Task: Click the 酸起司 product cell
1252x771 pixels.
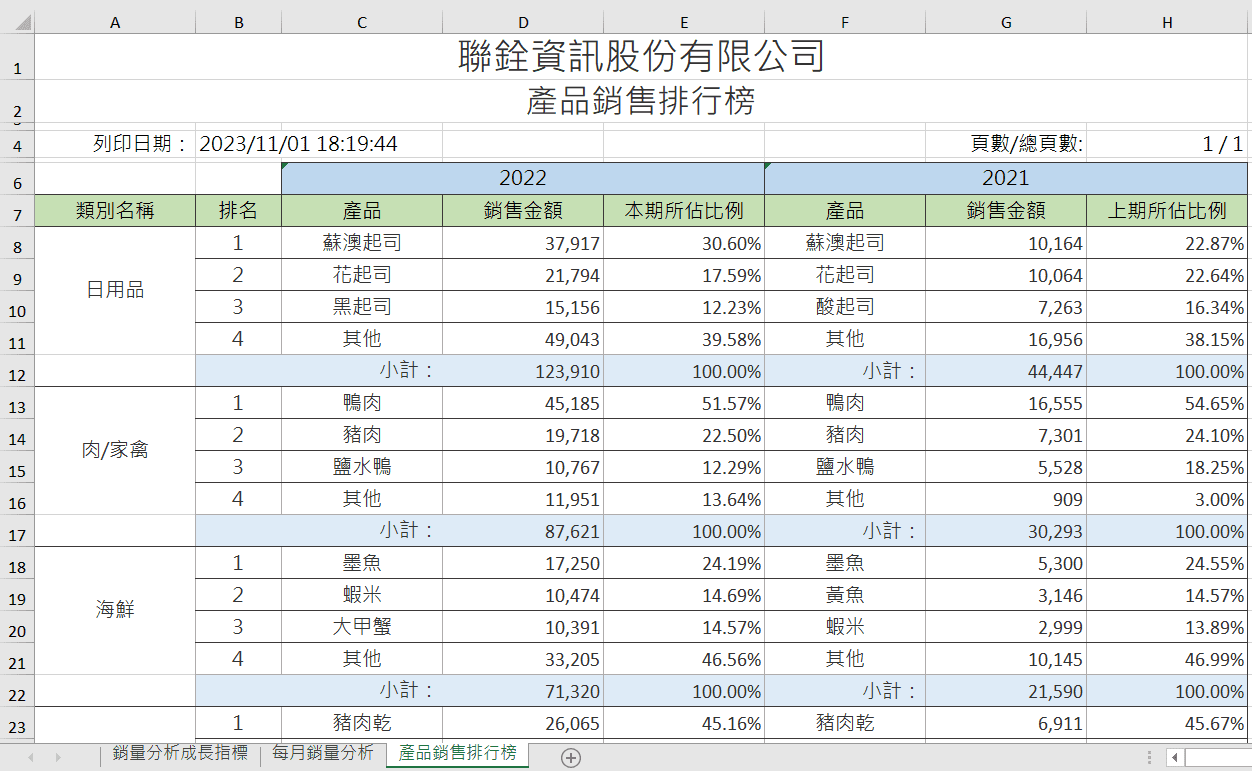Action: point(845,307)
